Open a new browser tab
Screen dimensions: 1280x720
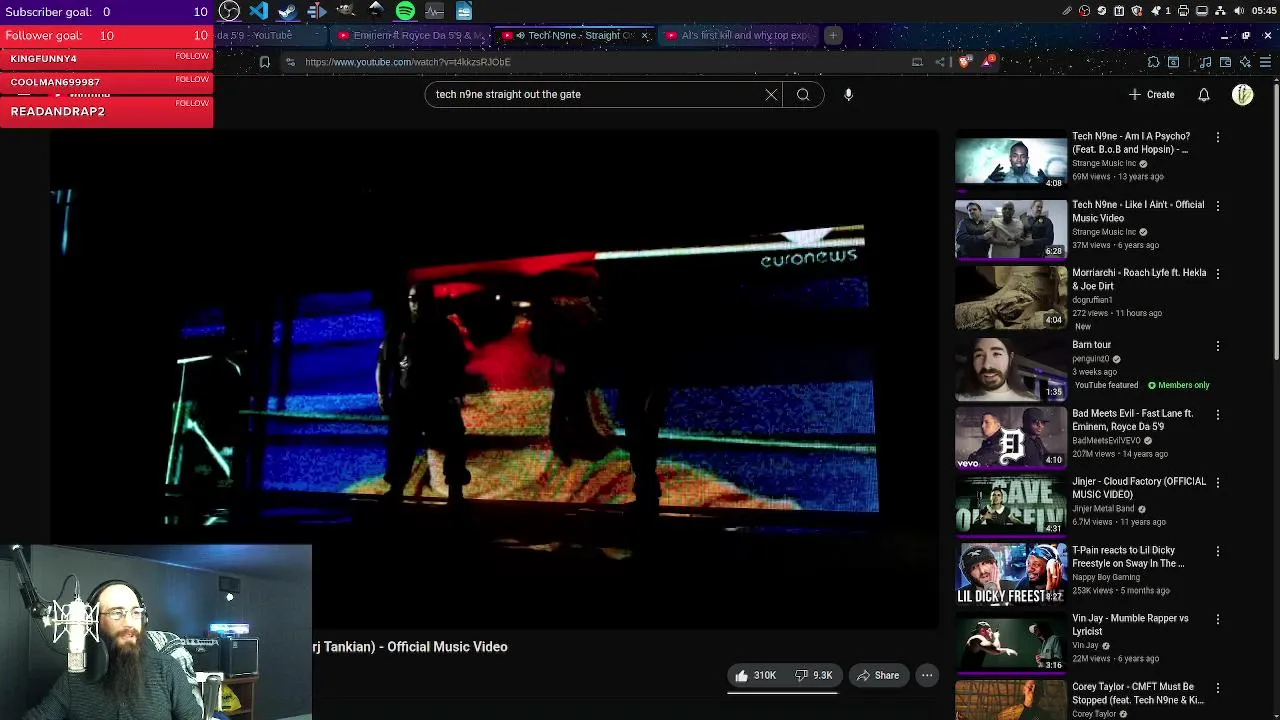(x=832, y=35)
